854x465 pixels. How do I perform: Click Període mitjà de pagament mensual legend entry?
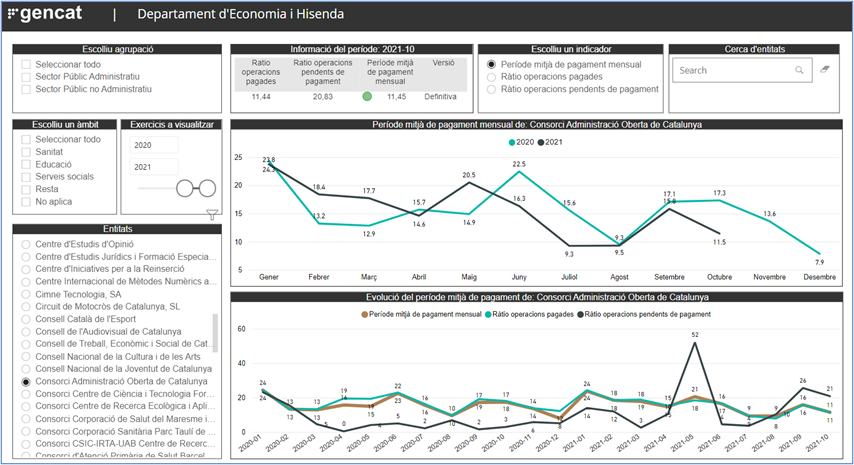[422, 314]
